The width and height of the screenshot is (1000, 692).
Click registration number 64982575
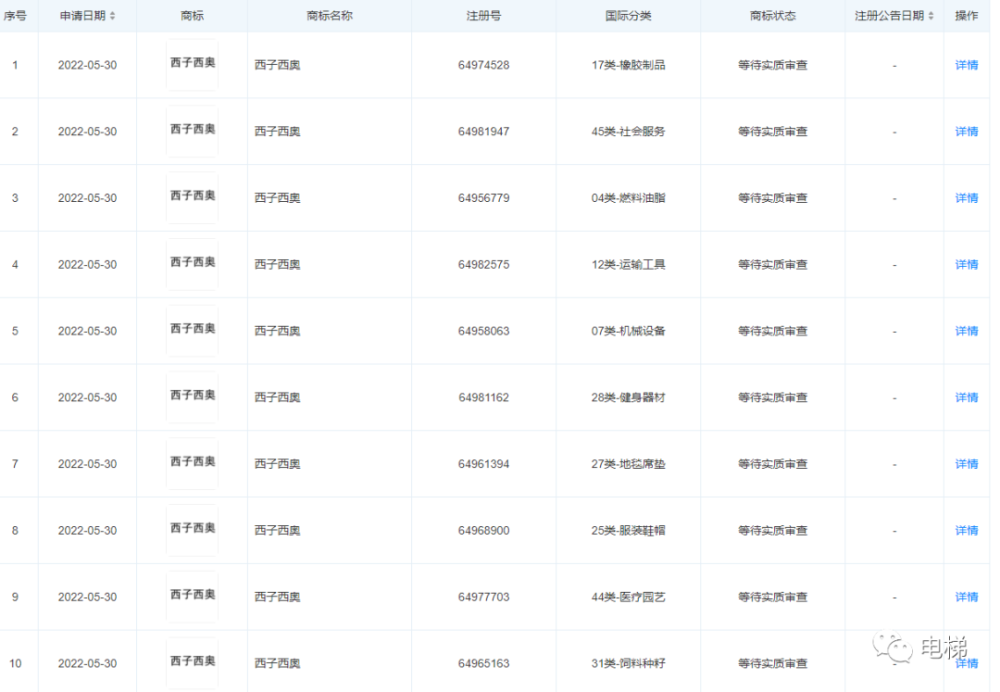click(483, 265)
